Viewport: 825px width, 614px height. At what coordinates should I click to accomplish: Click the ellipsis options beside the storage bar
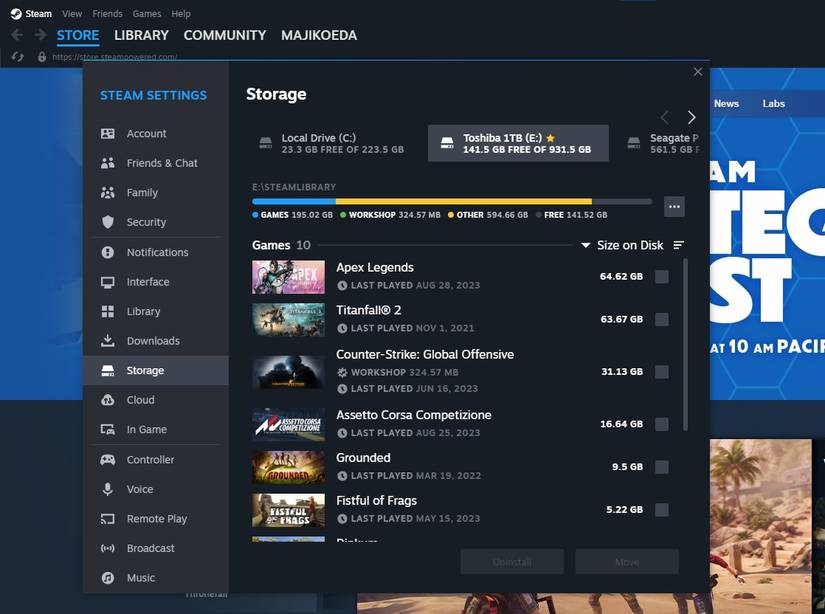[x=674, y=206]
